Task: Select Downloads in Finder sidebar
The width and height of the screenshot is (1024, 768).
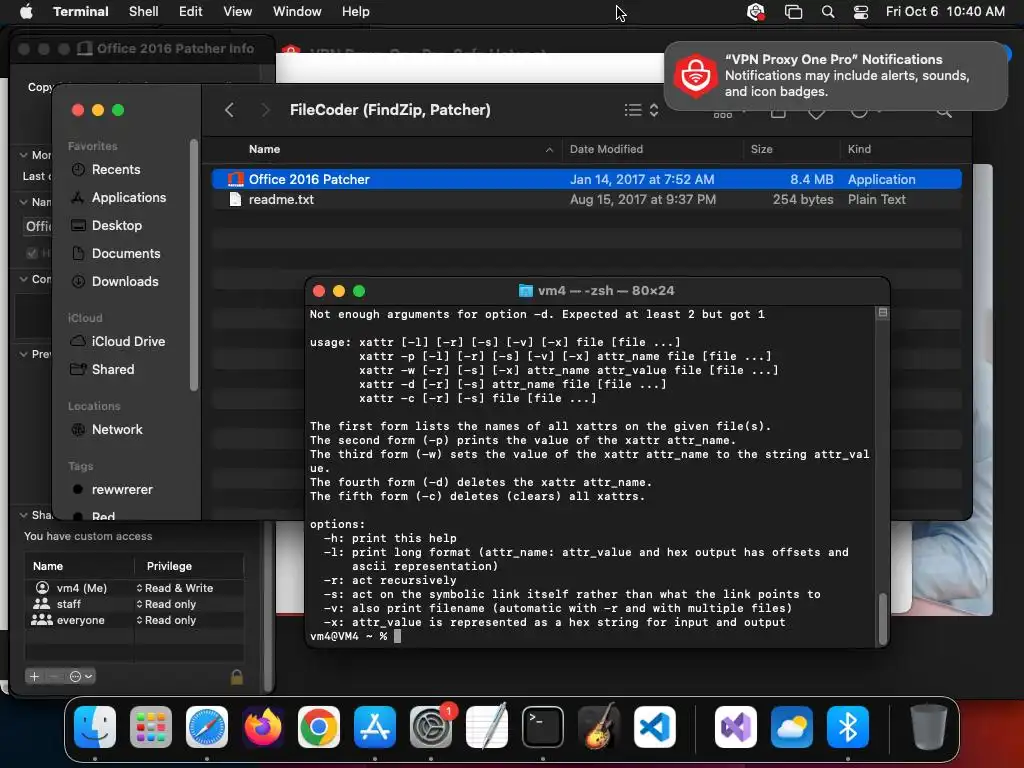Action: tap(125, 281)
